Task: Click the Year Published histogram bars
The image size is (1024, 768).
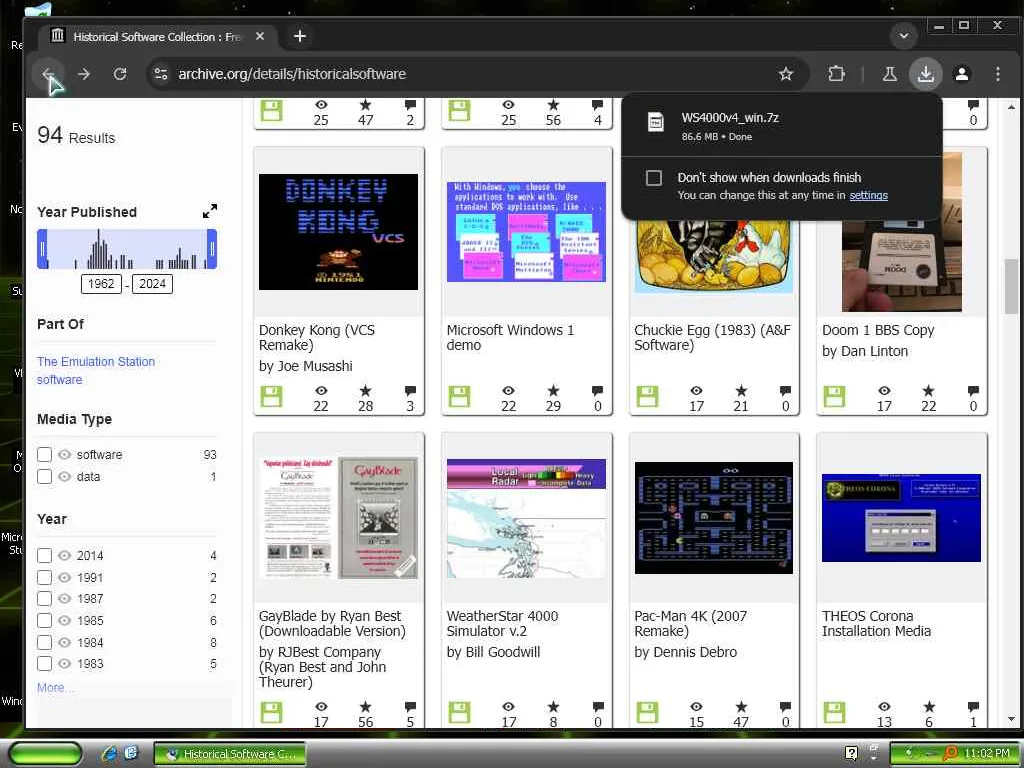Action: [x=127, y=249]
